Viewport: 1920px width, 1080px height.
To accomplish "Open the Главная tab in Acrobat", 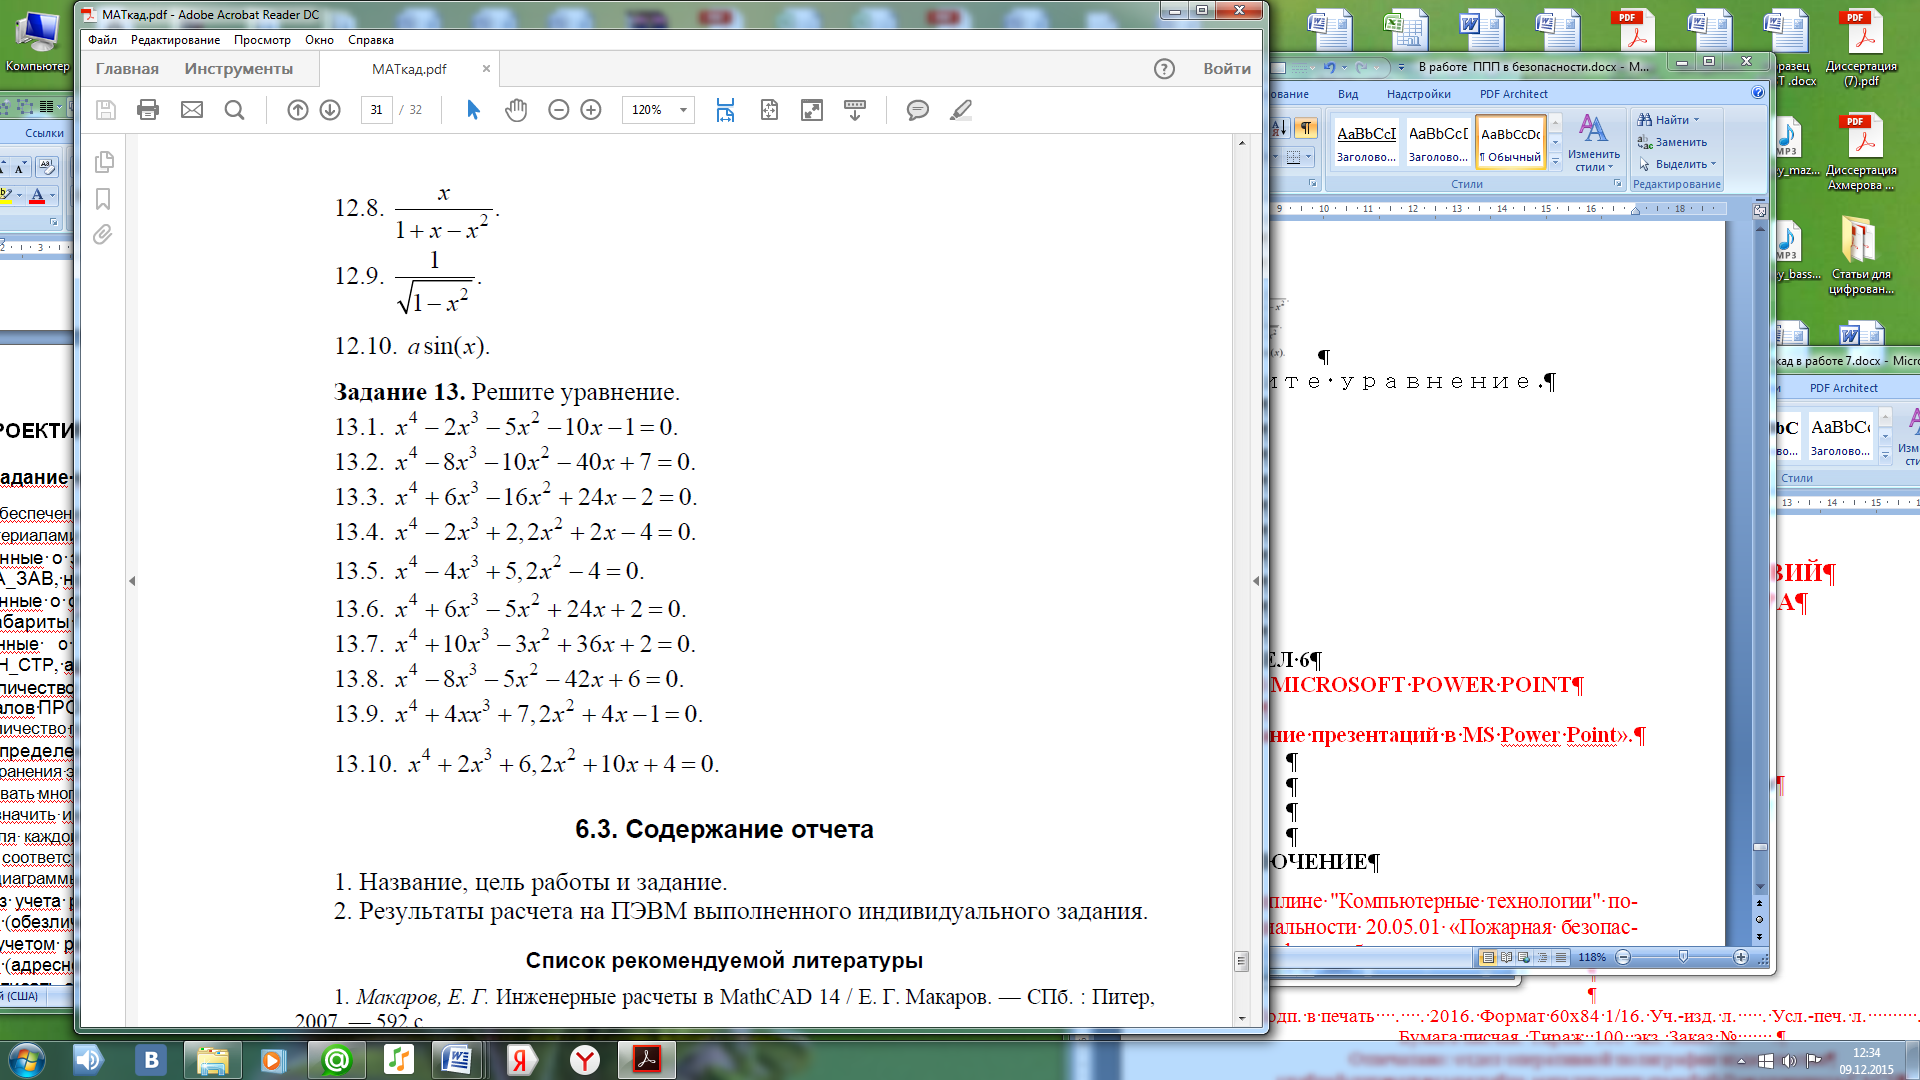I will coord(127,69).
